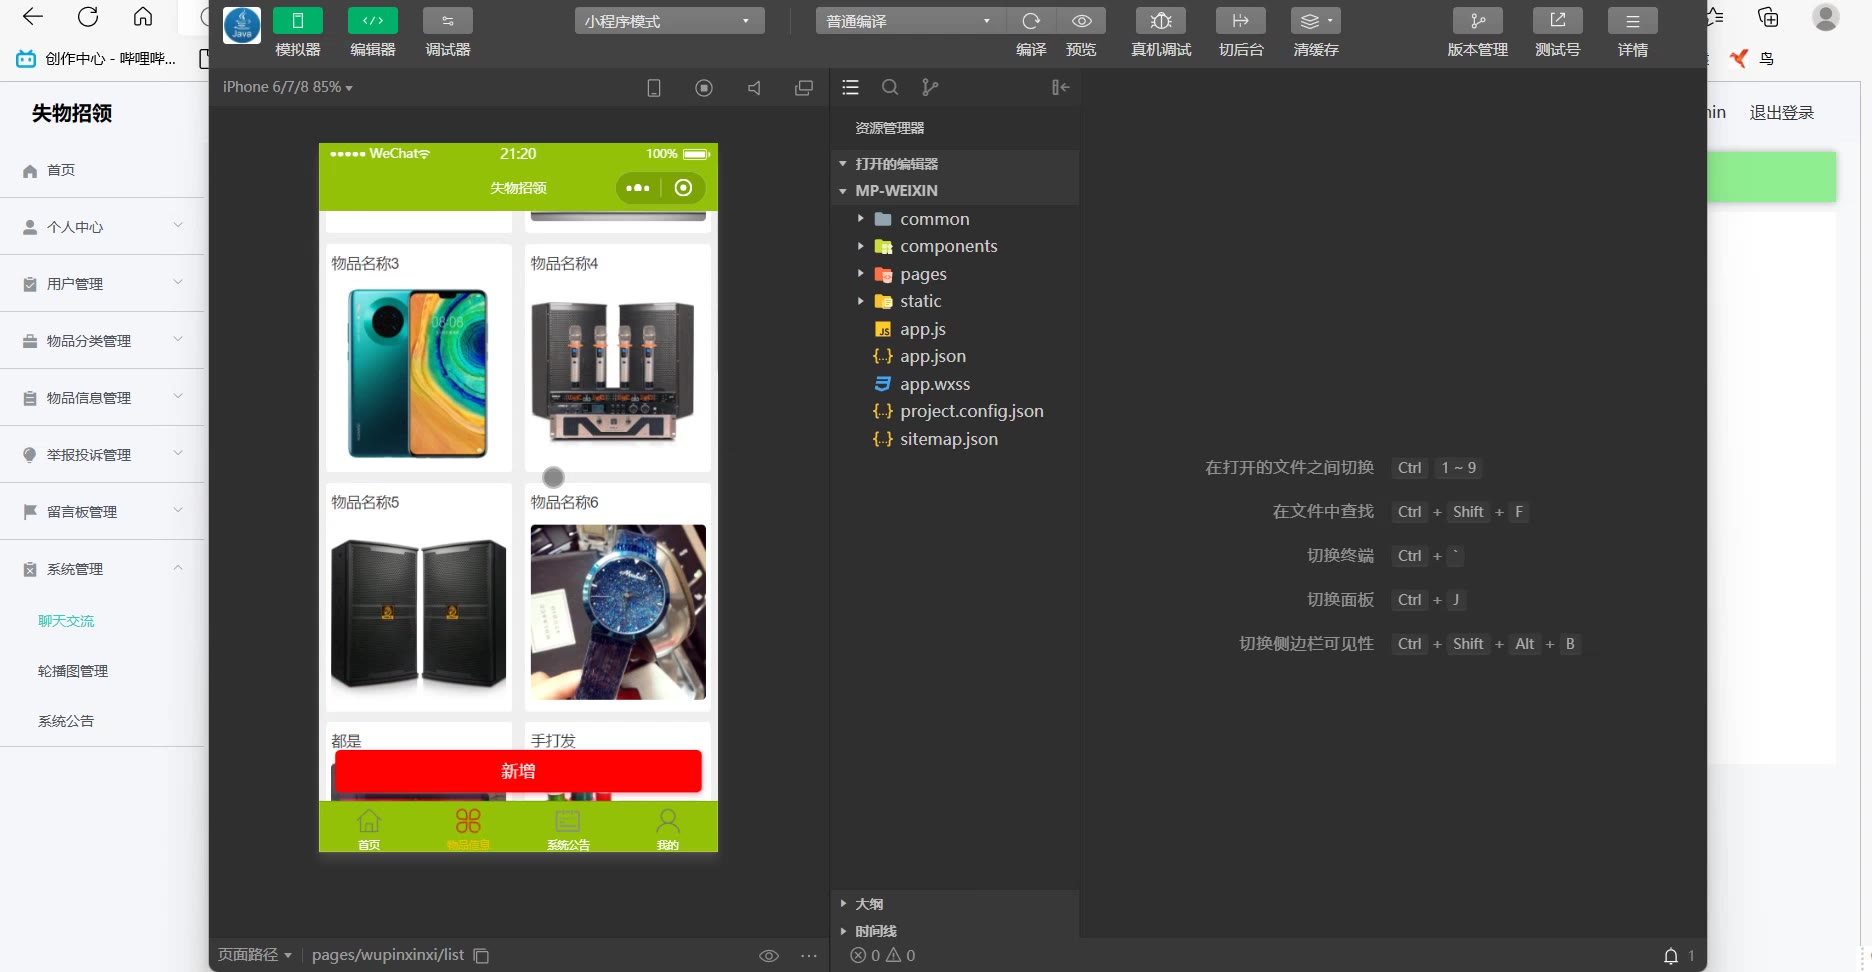This screenshot has height=972, width=1872.
Task: Open version management
Action: [x=1477, y=21]
